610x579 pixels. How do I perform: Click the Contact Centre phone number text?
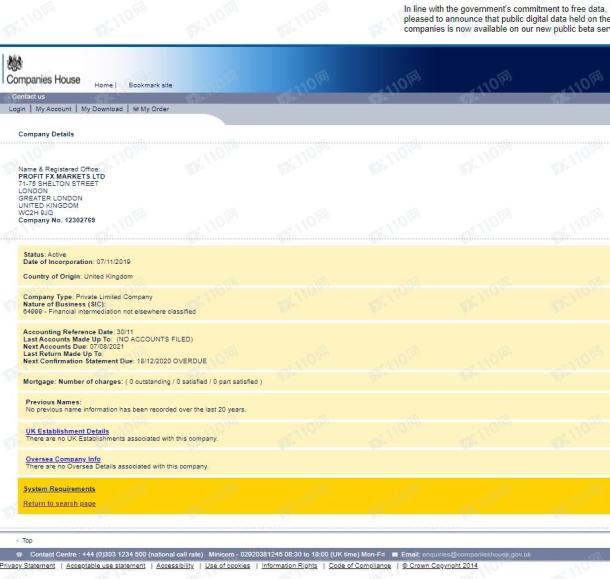117,554
